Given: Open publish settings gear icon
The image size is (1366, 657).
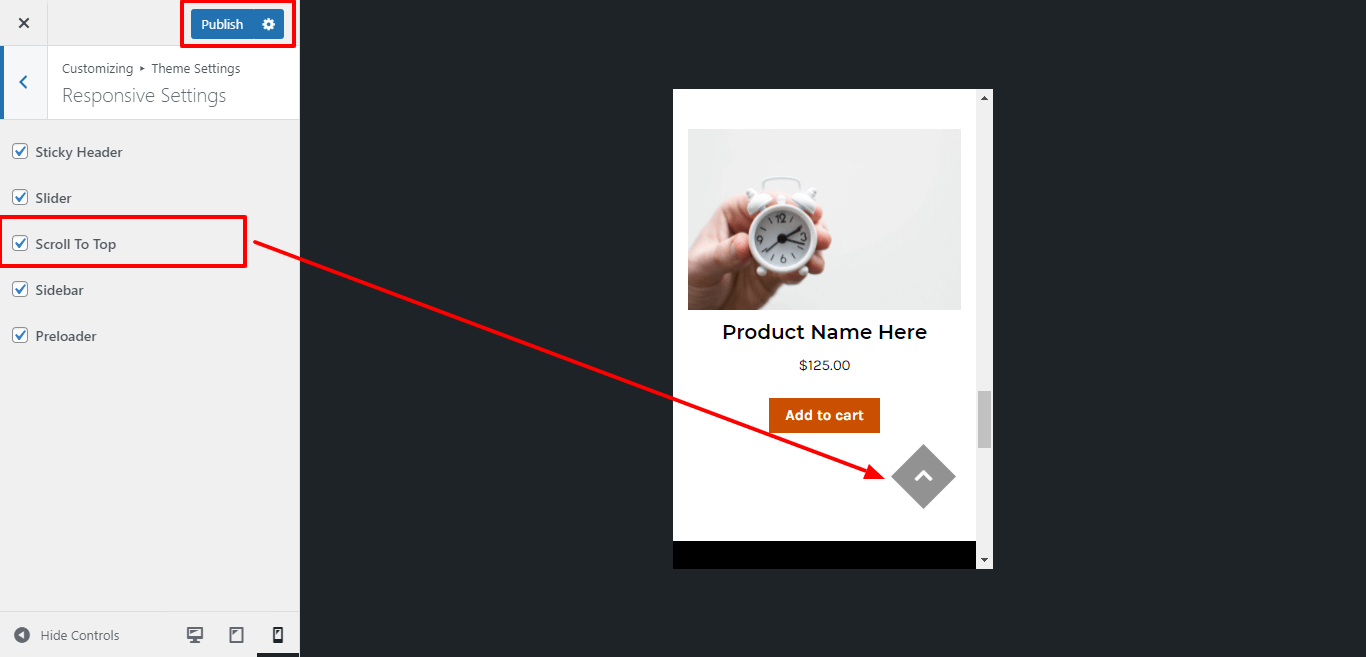Looking at the screenshot, I should (x=268, y=24).
